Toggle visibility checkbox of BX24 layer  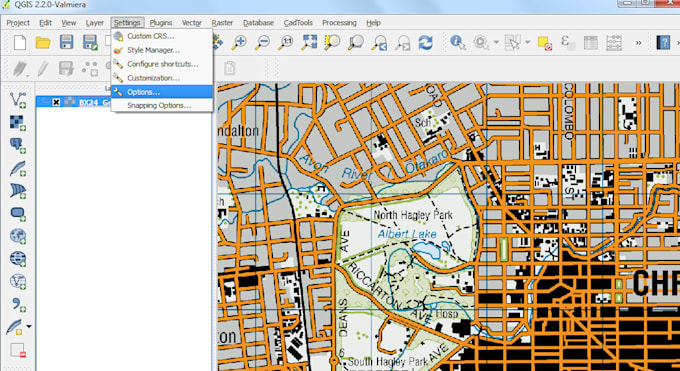point(56,102)
